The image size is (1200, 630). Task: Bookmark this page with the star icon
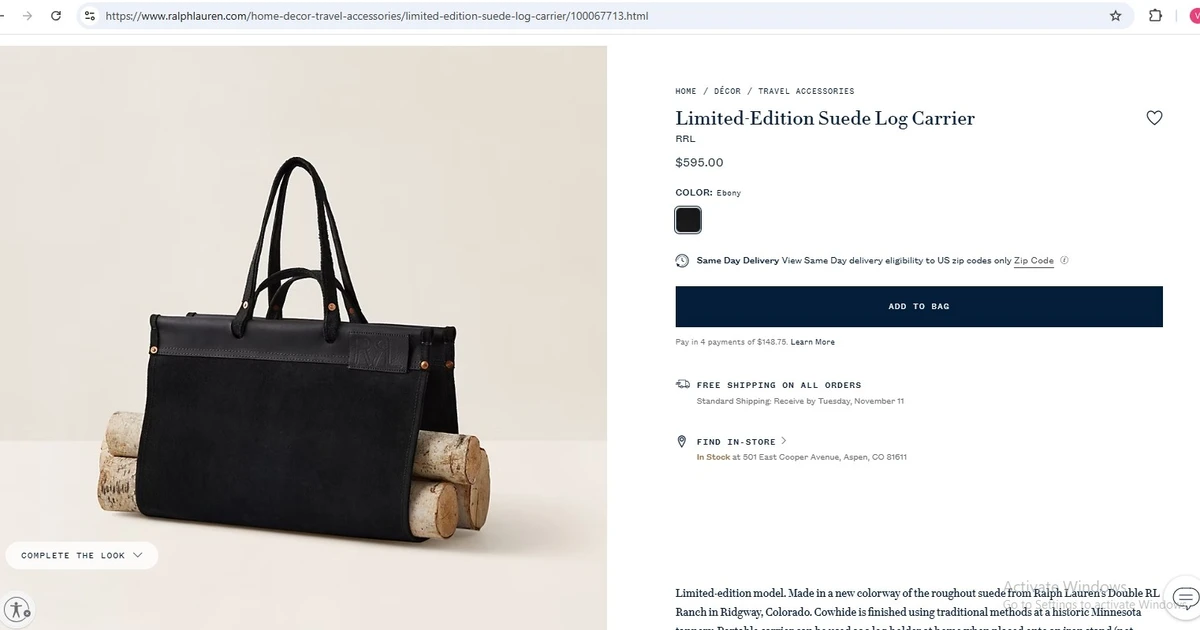tap(1116, 16)
